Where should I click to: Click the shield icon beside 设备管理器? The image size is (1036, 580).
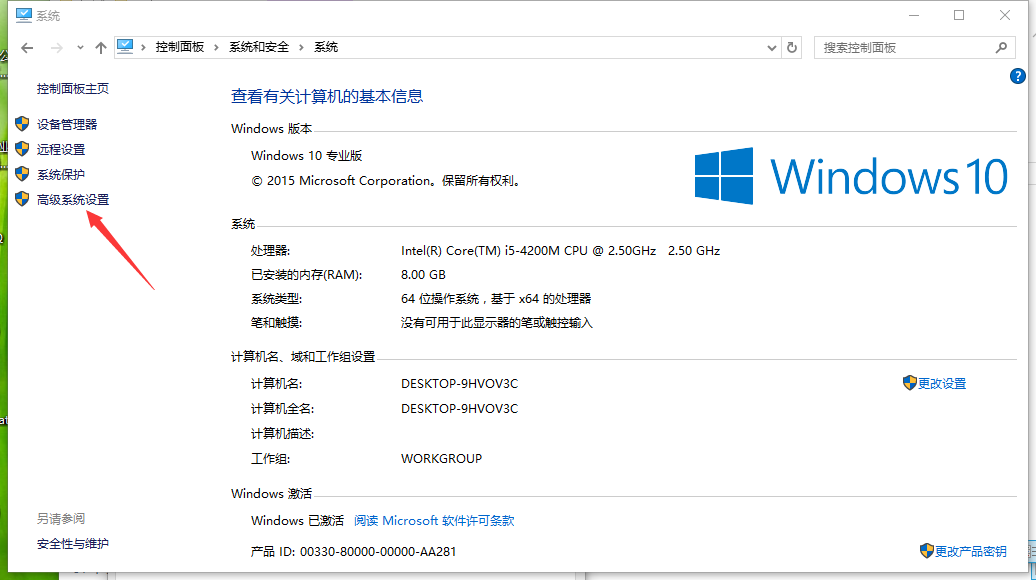pos(22,124)
